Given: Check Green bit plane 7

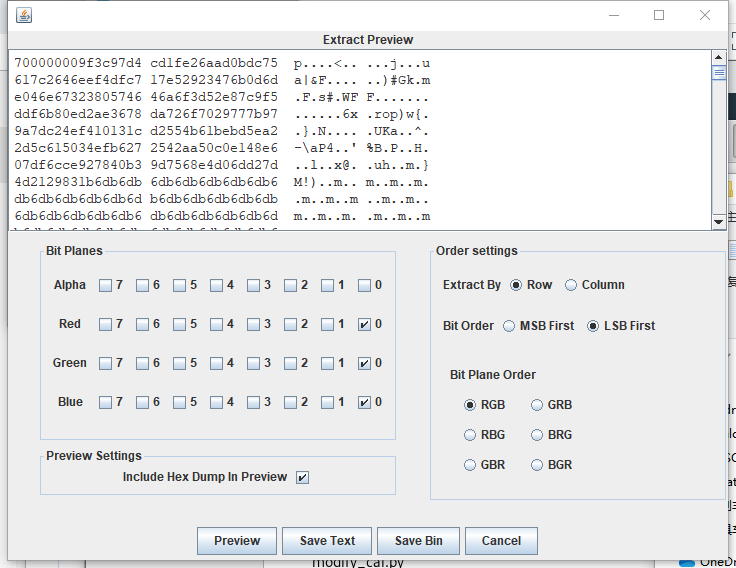Looking at the screenshot, I should coord(105,363).
